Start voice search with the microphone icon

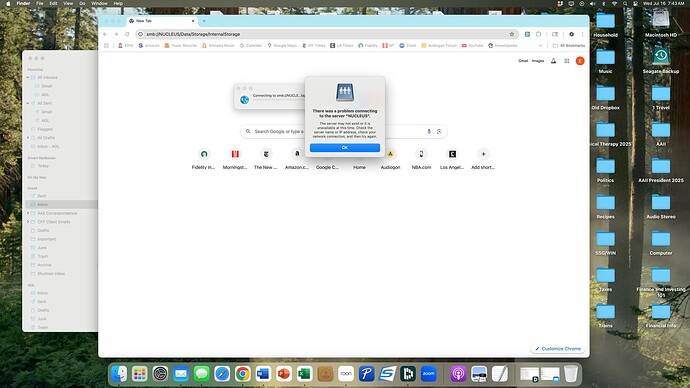click(429, 131)
